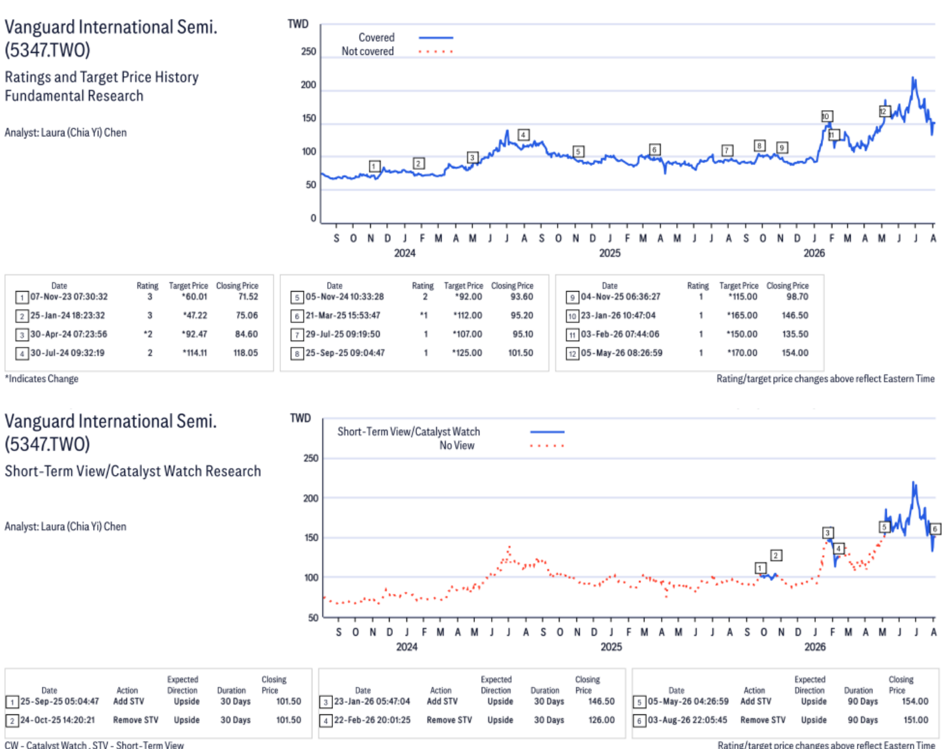Click the red dotted Not covered legend sample

[x=436, y=52]
